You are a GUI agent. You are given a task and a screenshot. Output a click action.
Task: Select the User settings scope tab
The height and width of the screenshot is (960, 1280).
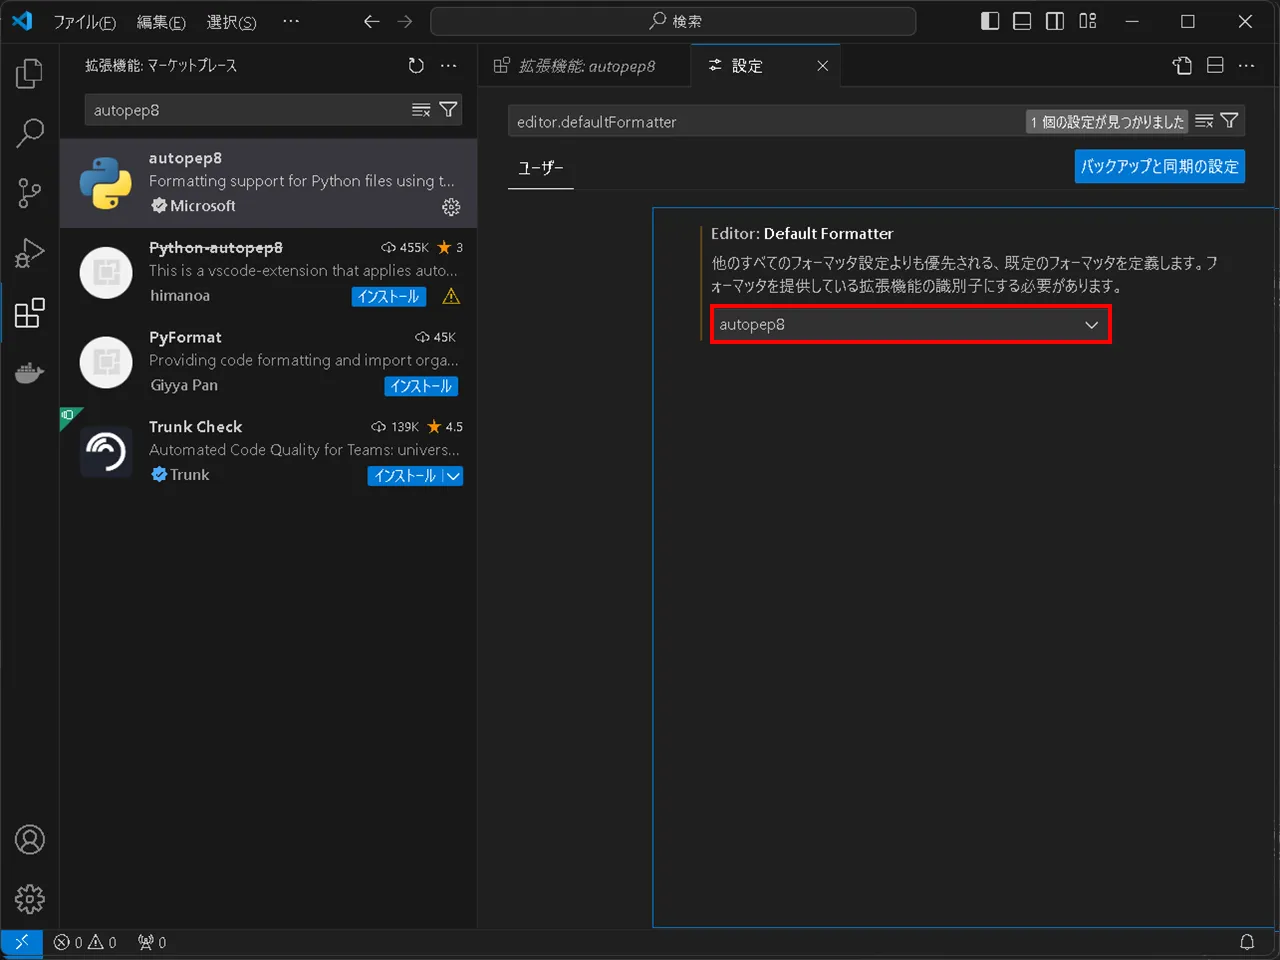coord(541,168)
